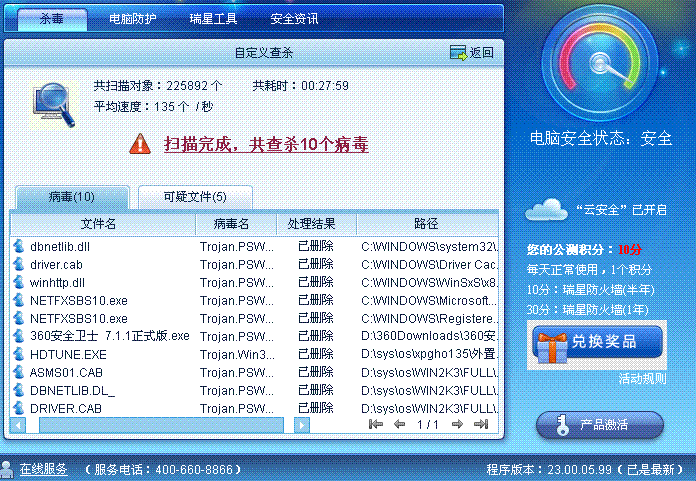Select the HDTUNE.EXE file name
The image size is (696, 481).
click(x=68, y=355)
